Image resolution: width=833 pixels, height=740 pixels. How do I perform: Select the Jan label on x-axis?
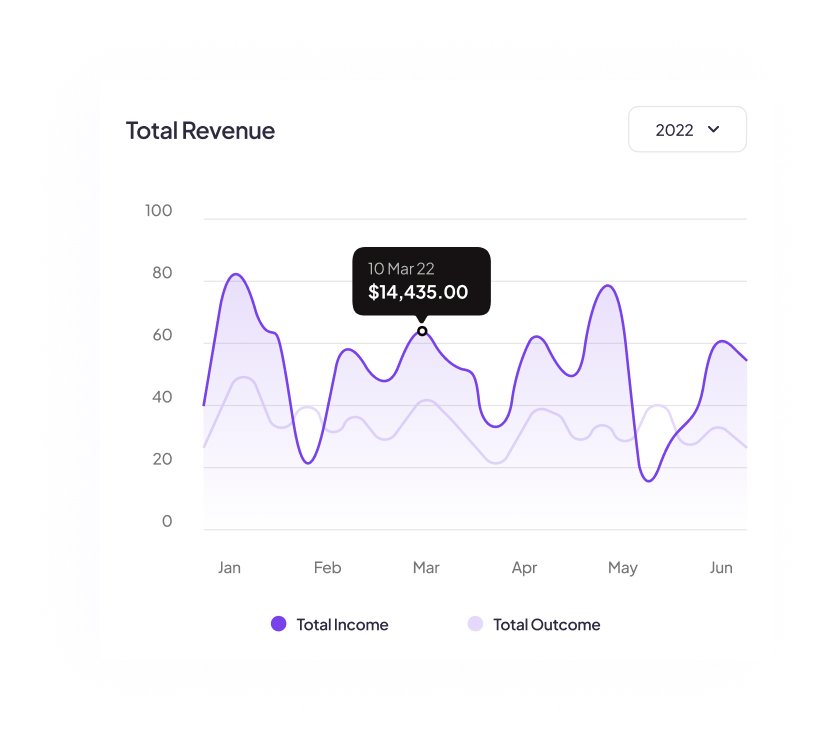click(x=229, y=568)
